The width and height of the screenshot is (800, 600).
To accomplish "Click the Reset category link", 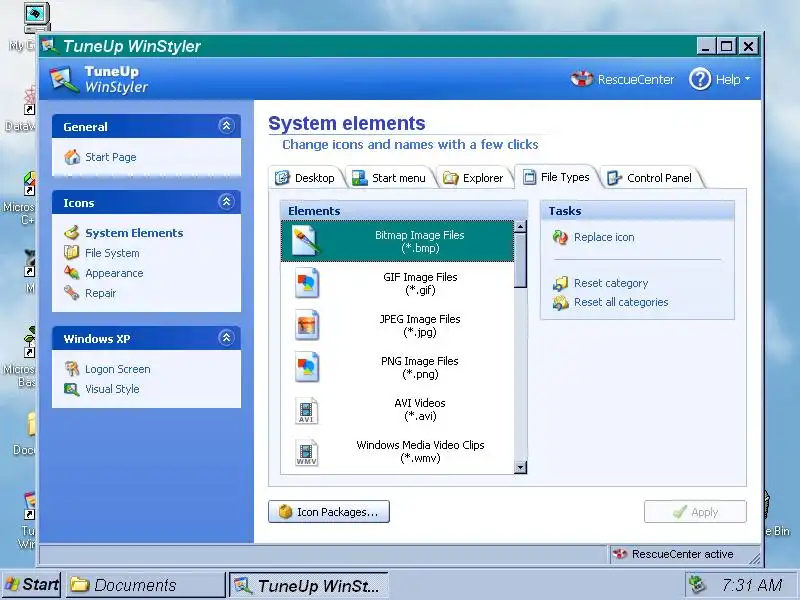I will point(611,283).
